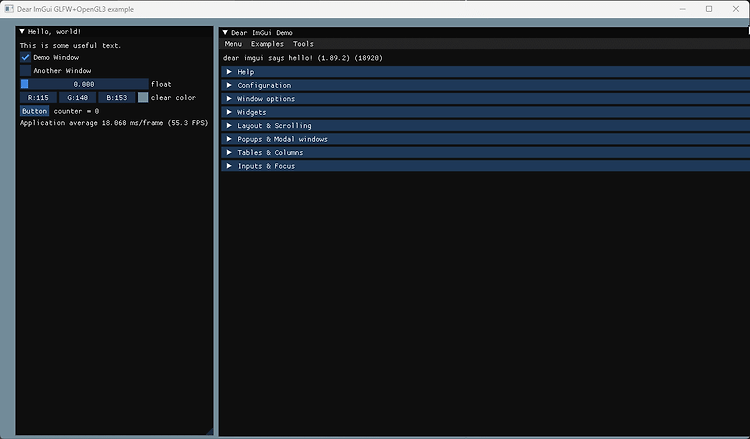Expand Popups & Modal windows section
750x439 pixels.
485,139
